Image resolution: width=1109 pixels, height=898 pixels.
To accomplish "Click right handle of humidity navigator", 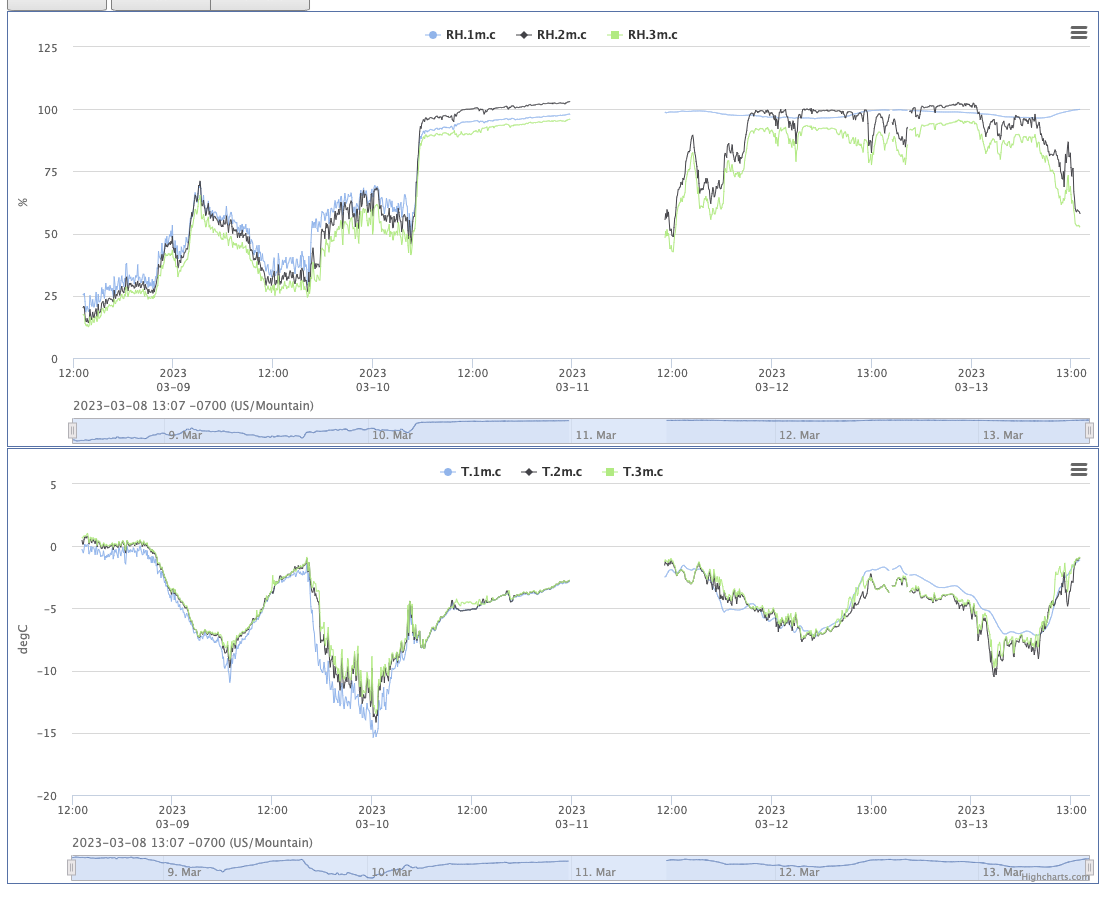I will 1089,430.
